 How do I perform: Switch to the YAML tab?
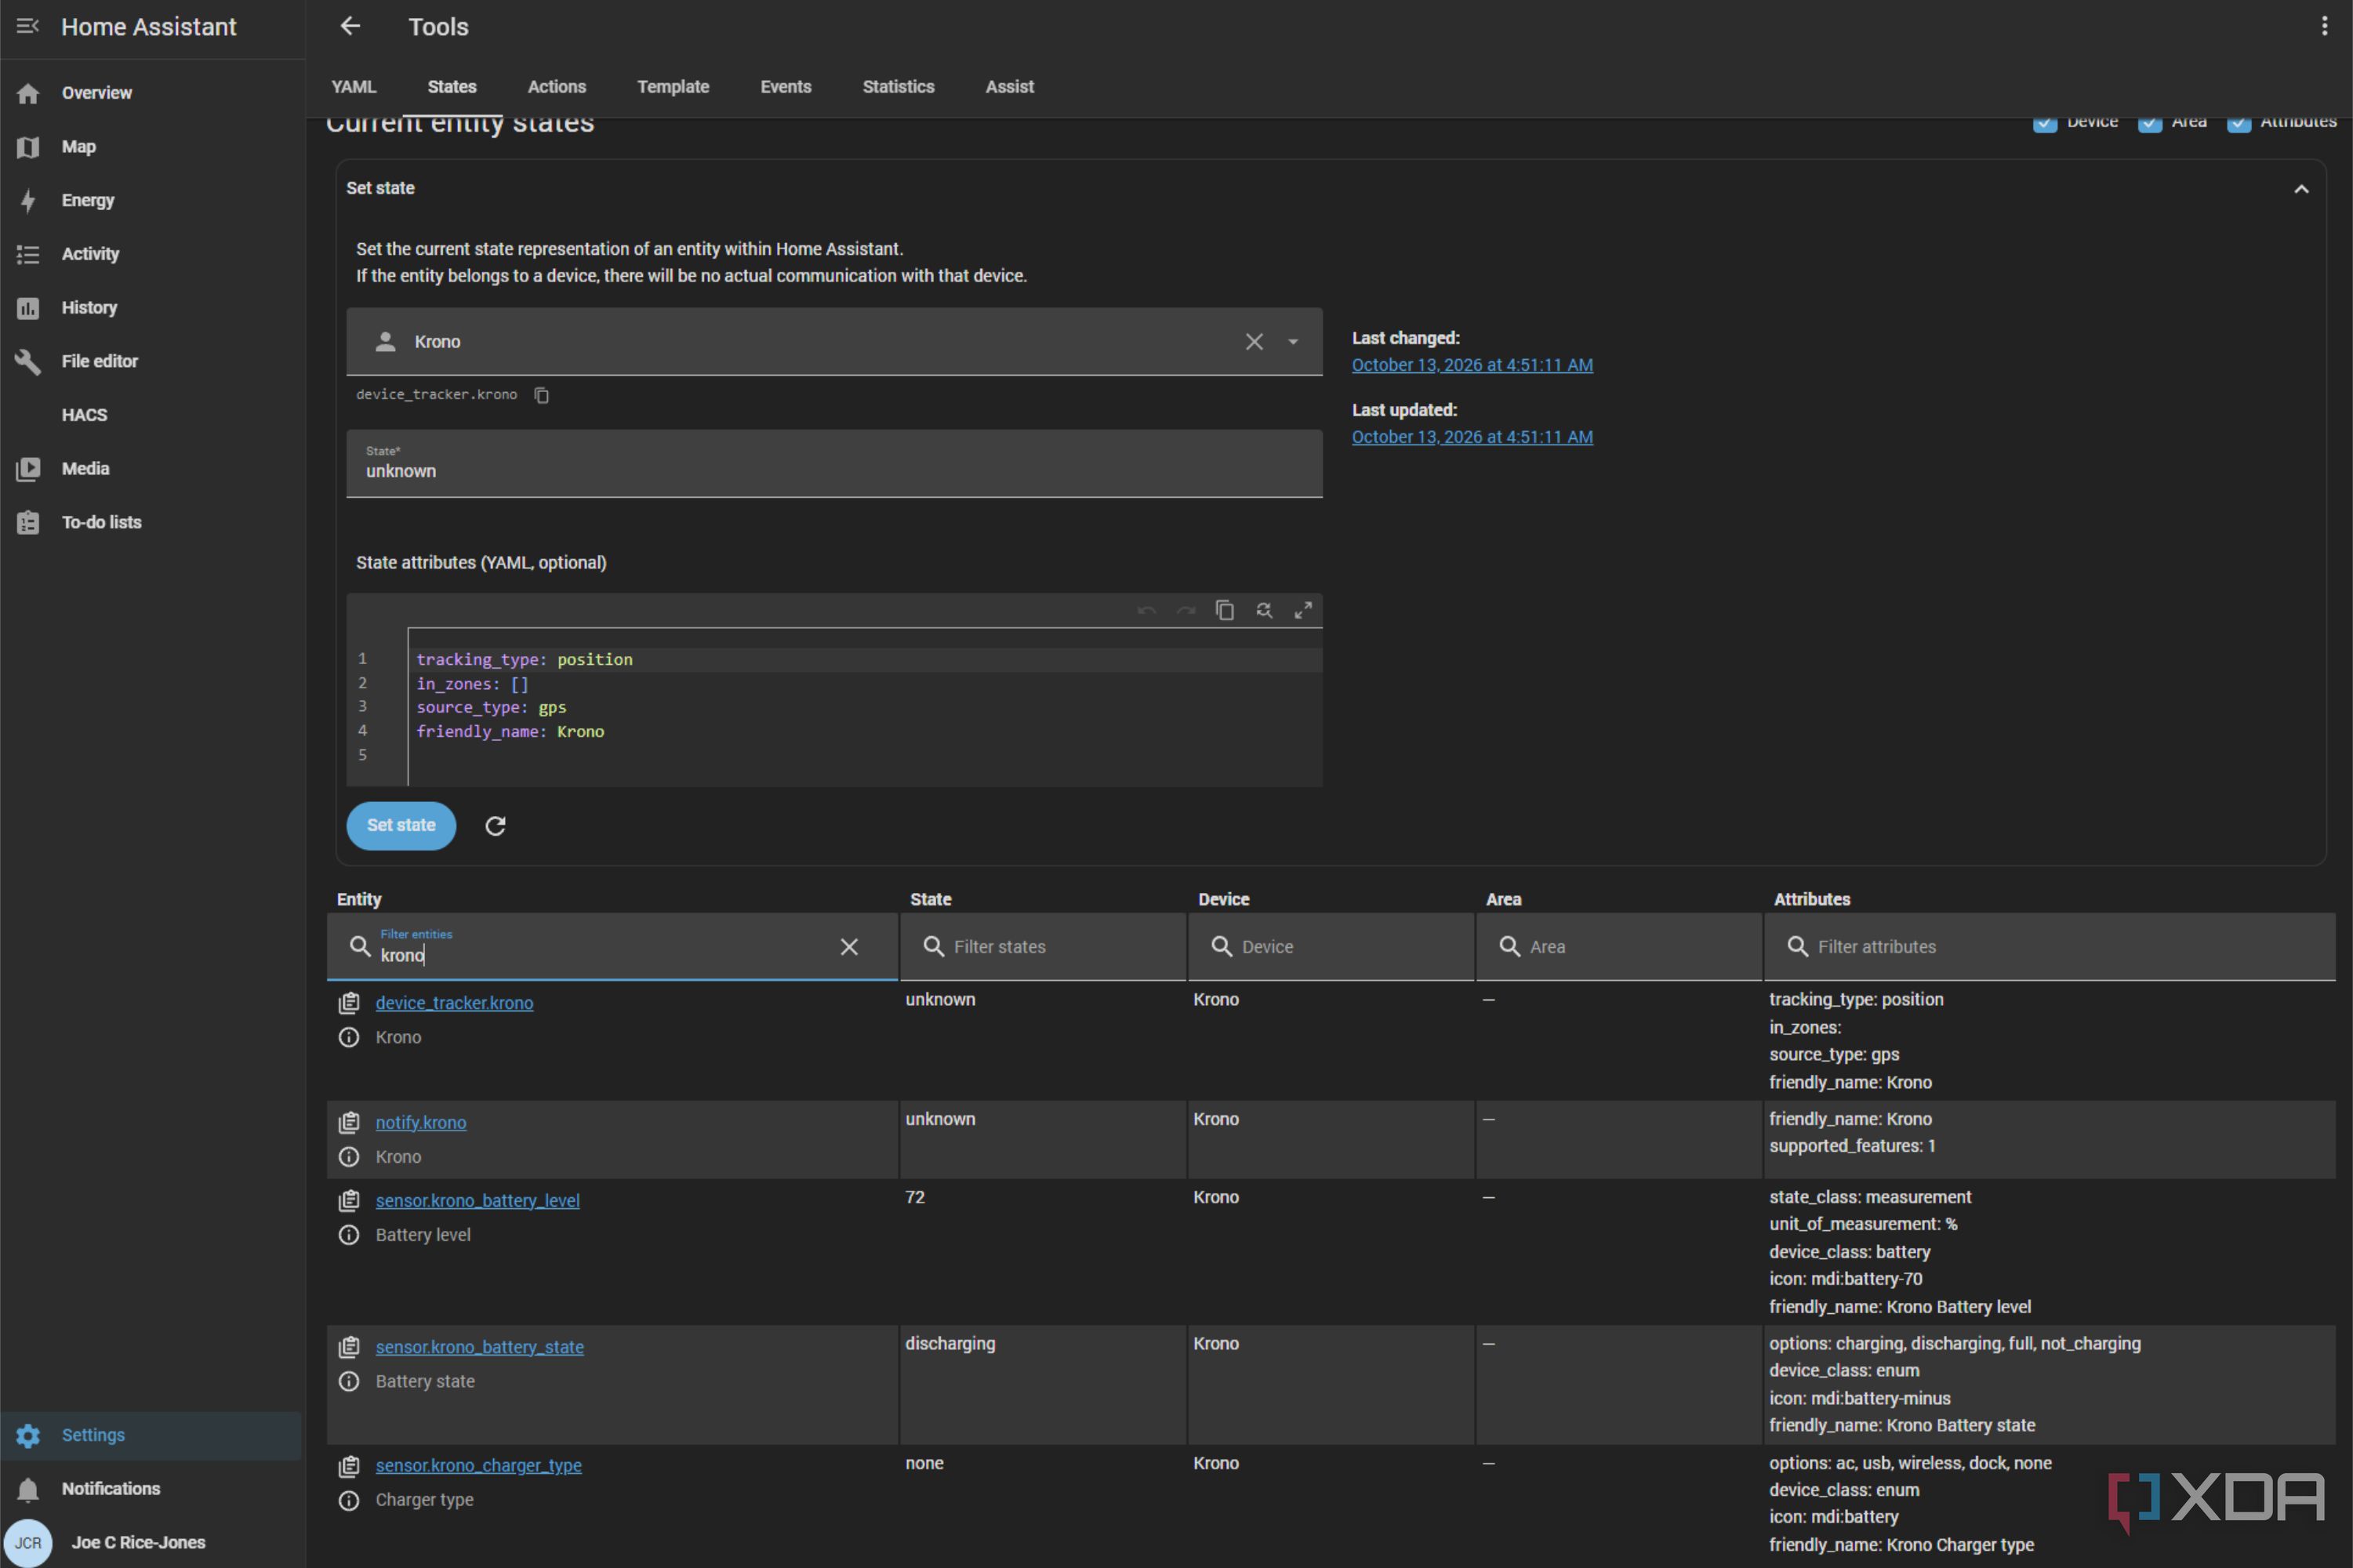pyautogui.click(x=354, y=87)
